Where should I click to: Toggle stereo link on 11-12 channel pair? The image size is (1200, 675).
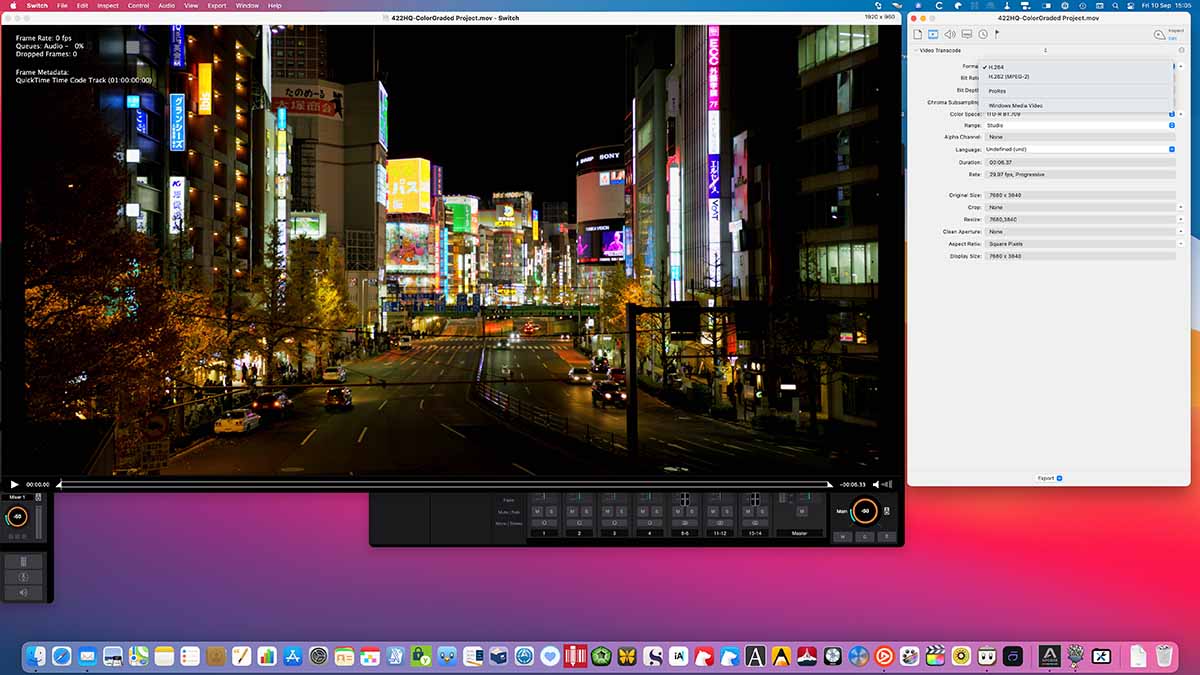tap(720, 523)
